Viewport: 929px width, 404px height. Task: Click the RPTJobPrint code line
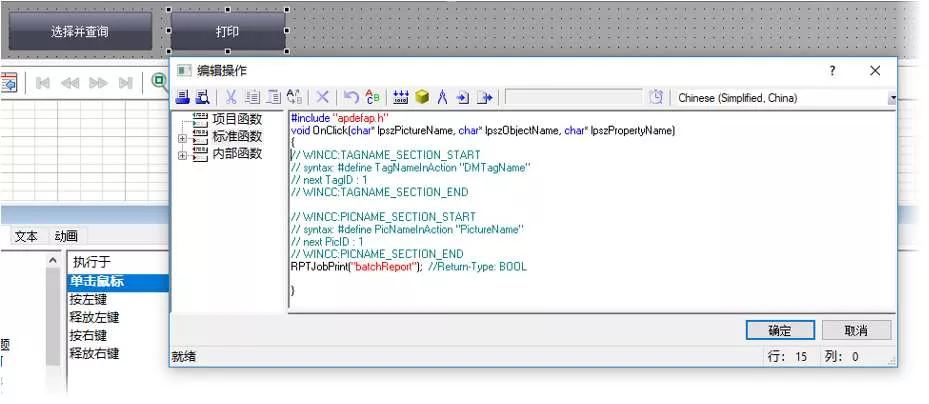coord(408,267)
